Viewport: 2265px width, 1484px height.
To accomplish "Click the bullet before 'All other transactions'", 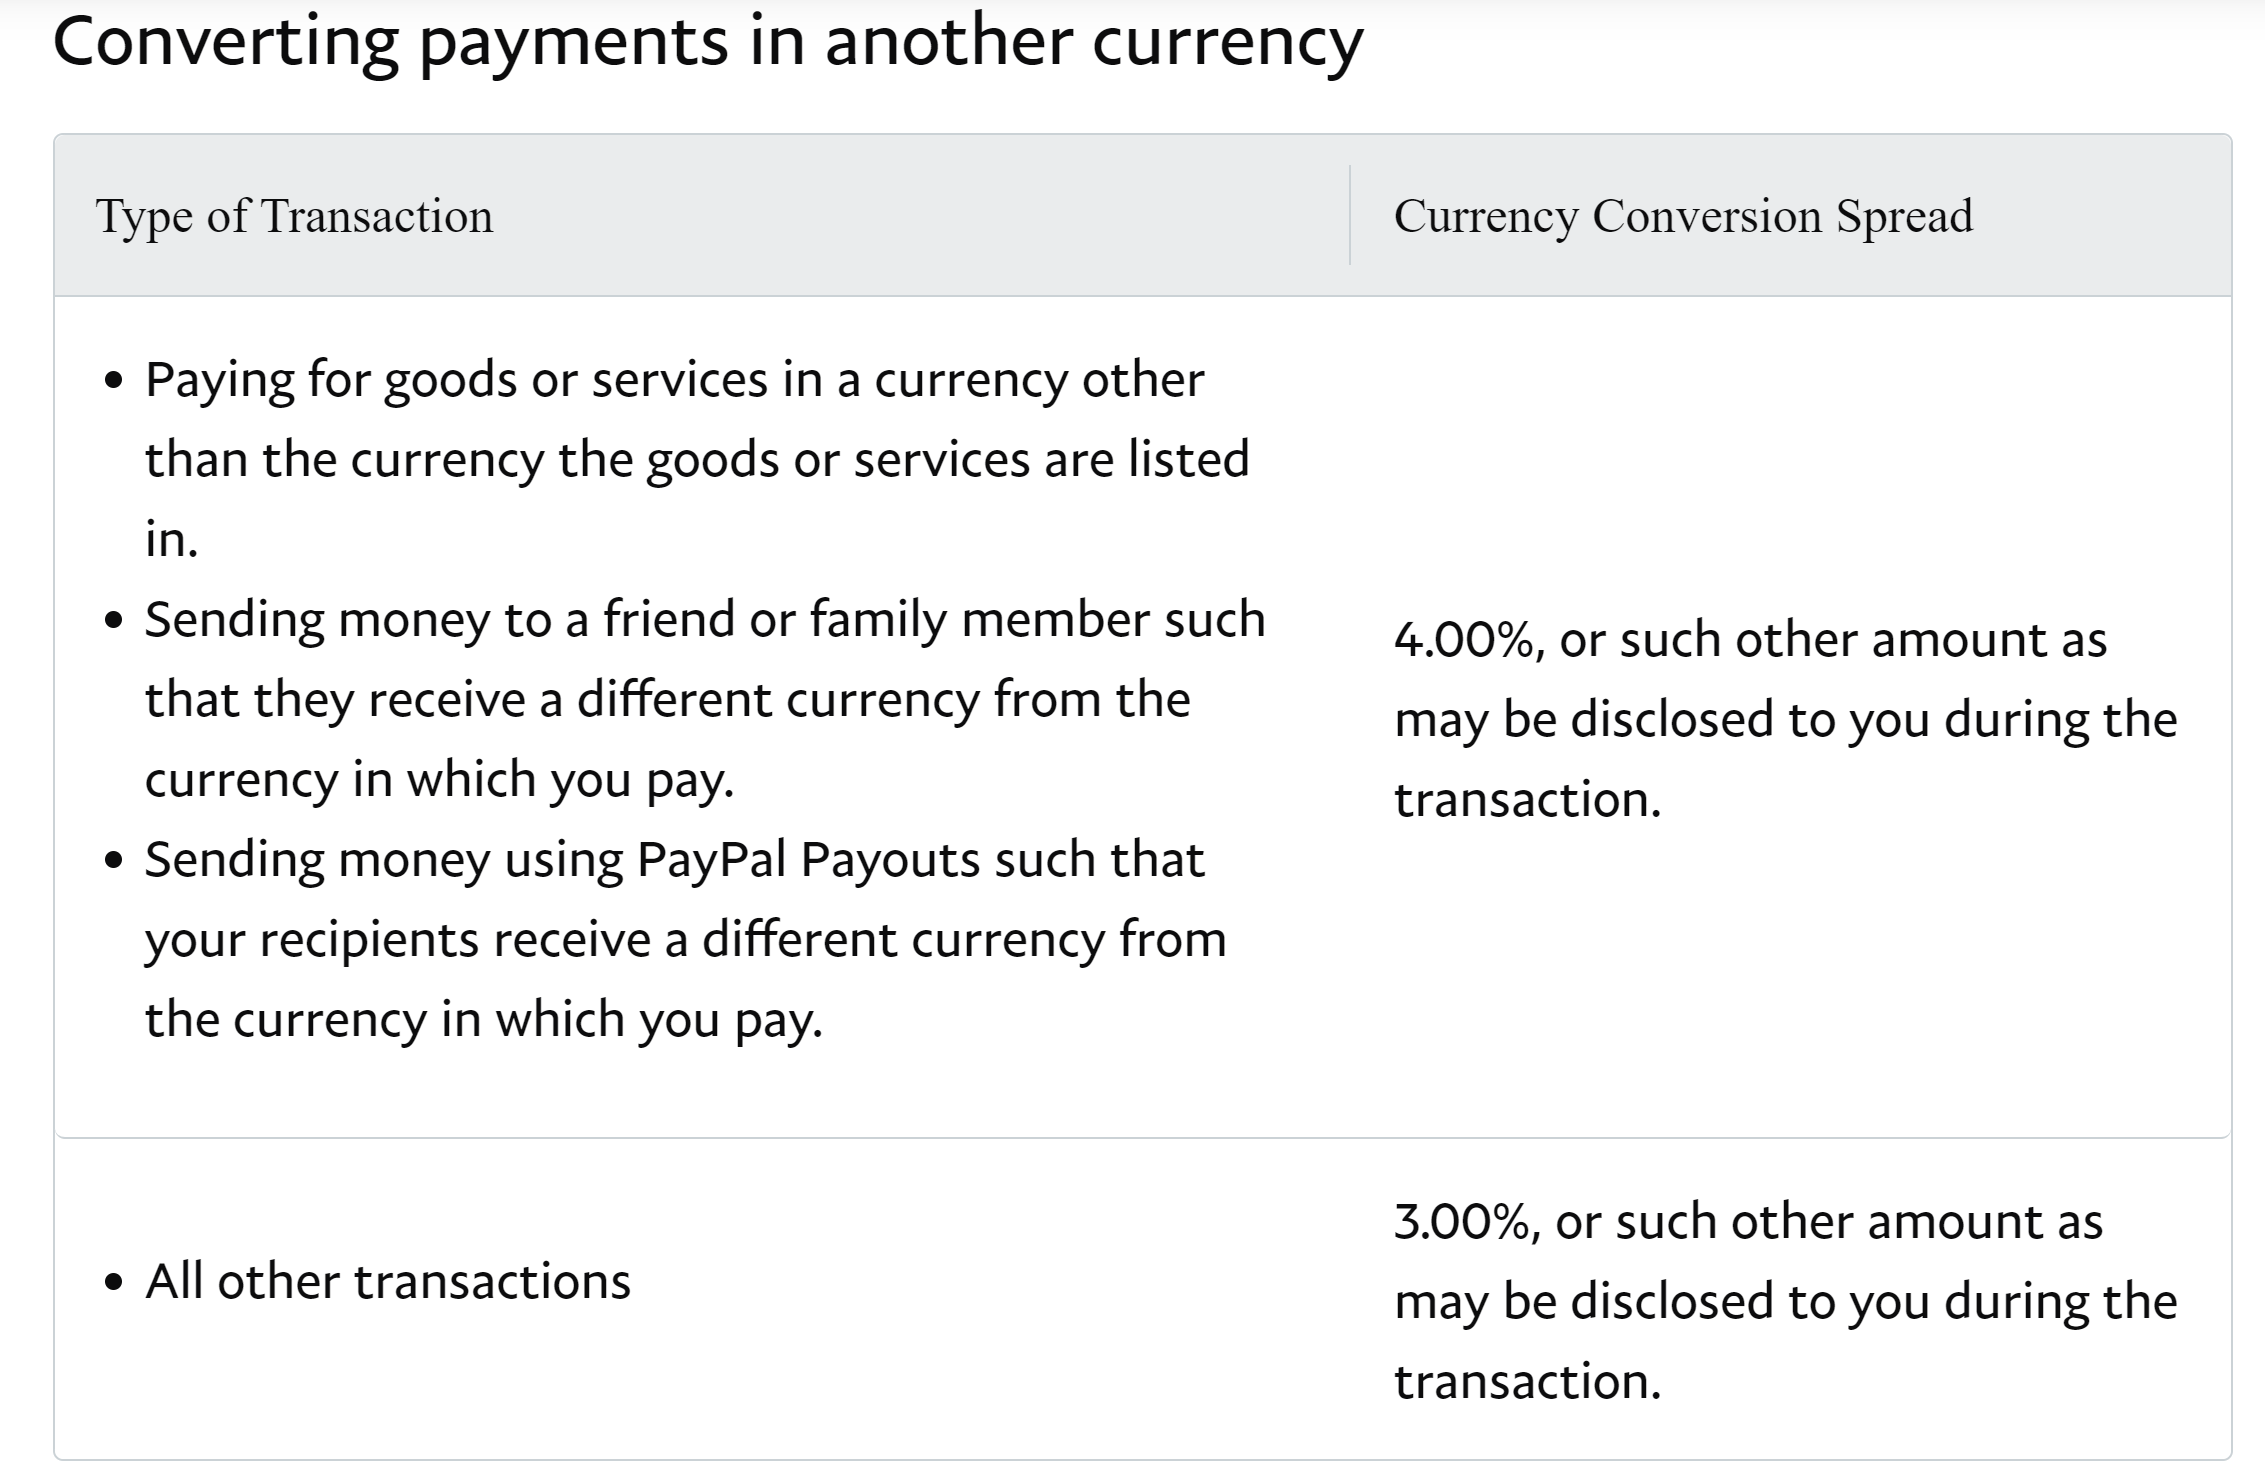I will (114, 1283).
